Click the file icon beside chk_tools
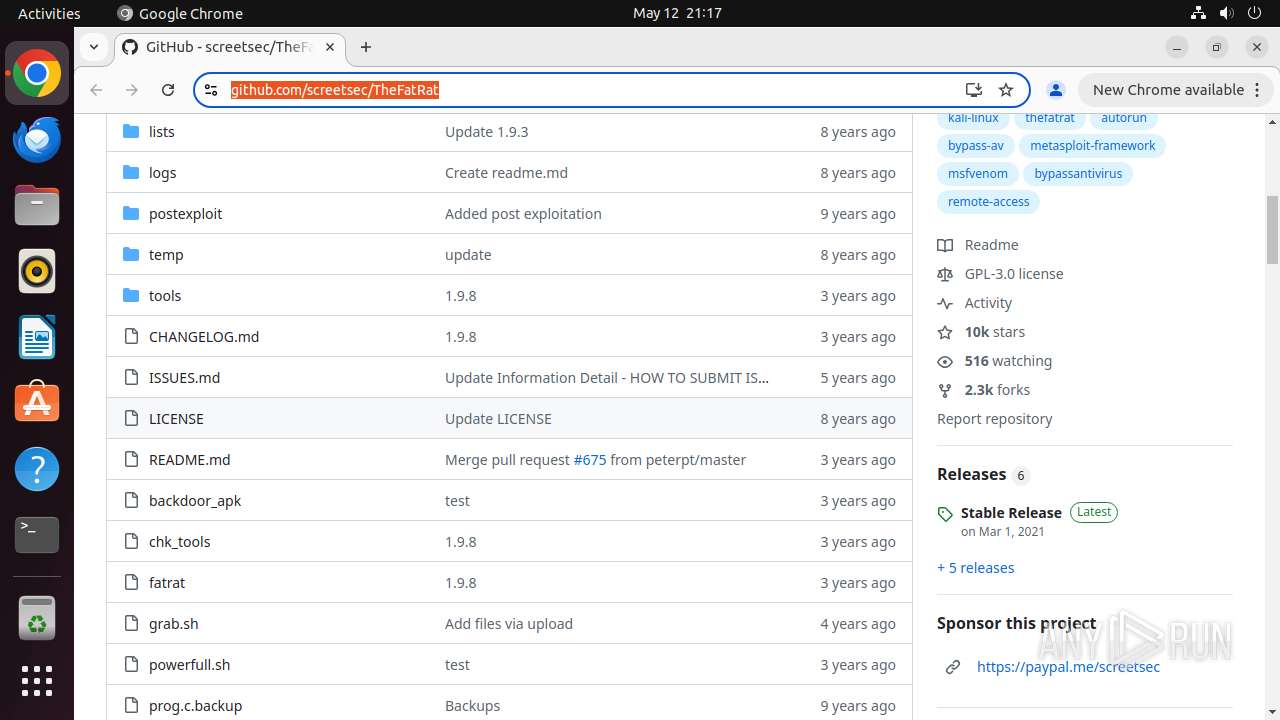 coord(130,541)
